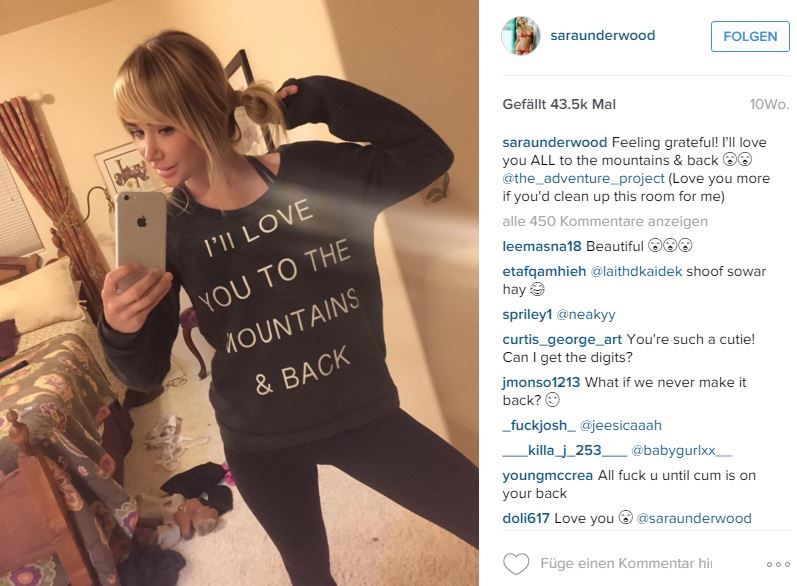The image size is (797, 586).
Task: Open leemasna18 commenter profile
Action: click(x=541, y=246)
